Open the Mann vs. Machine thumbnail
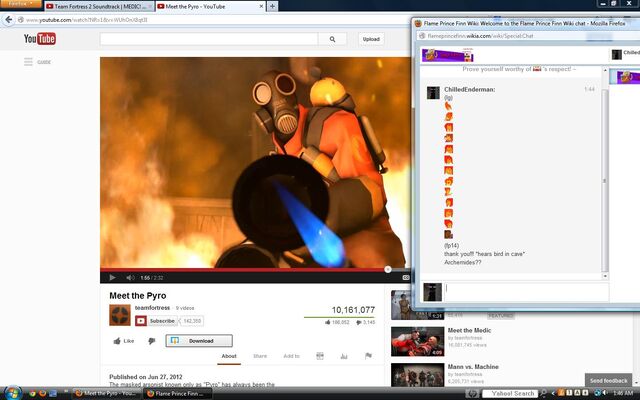Image resolution: width=640 pixels, height=400 pixels. pos(418,375)
